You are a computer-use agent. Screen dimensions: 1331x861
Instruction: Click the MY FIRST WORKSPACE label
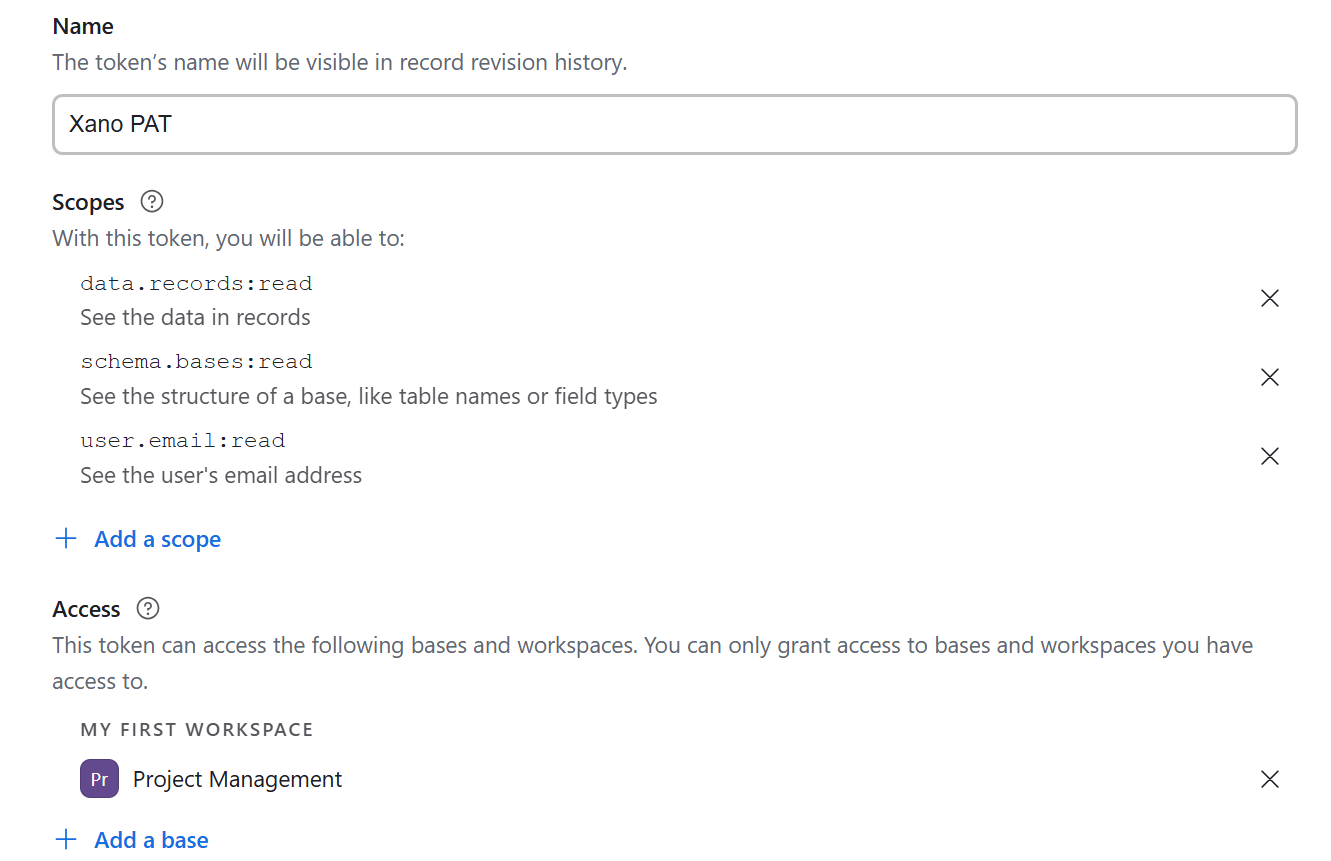(x=197, y=730)
